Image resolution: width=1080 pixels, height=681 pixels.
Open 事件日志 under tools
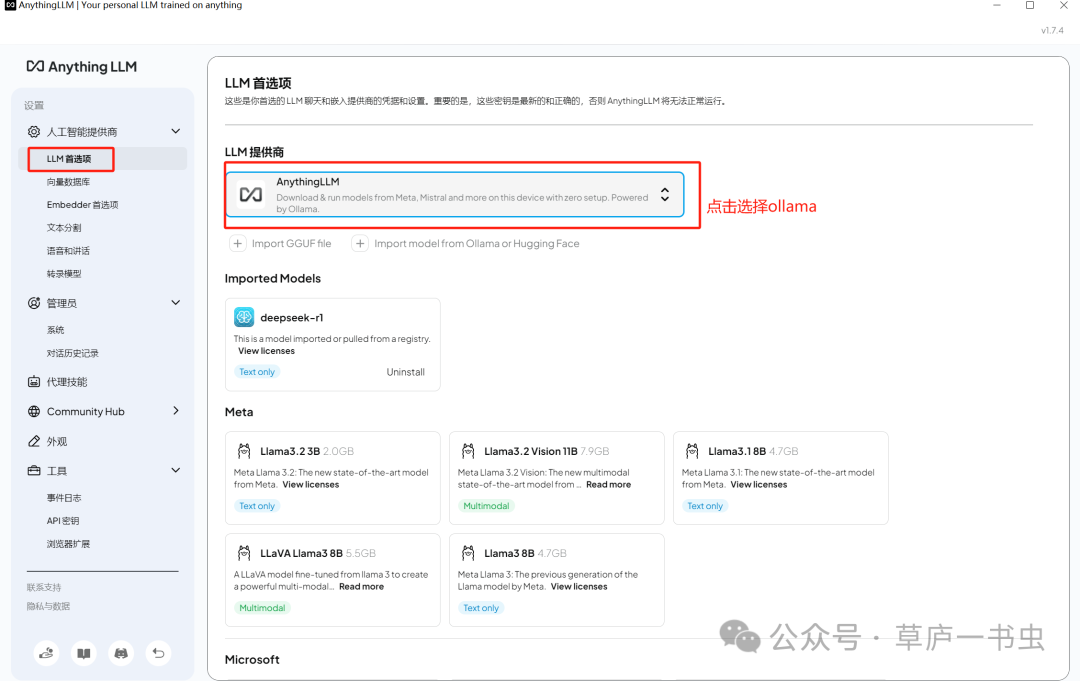click(64, 498)
